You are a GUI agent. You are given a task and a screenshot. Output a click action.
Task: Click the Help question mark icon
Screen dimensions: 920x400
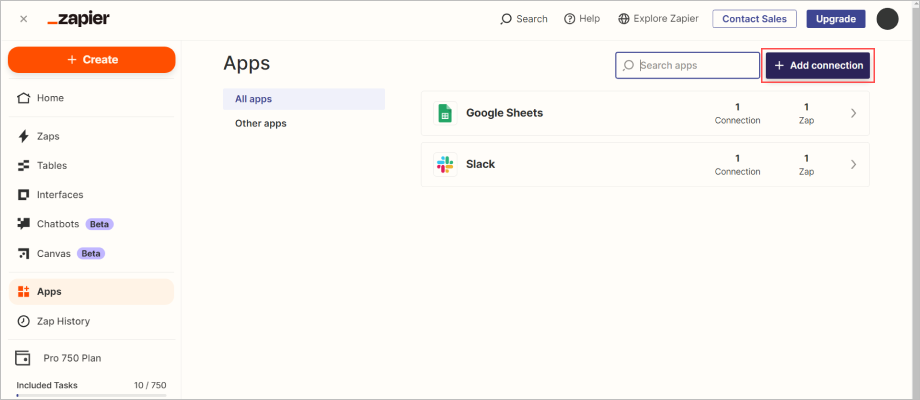click(x=569, y=19)
